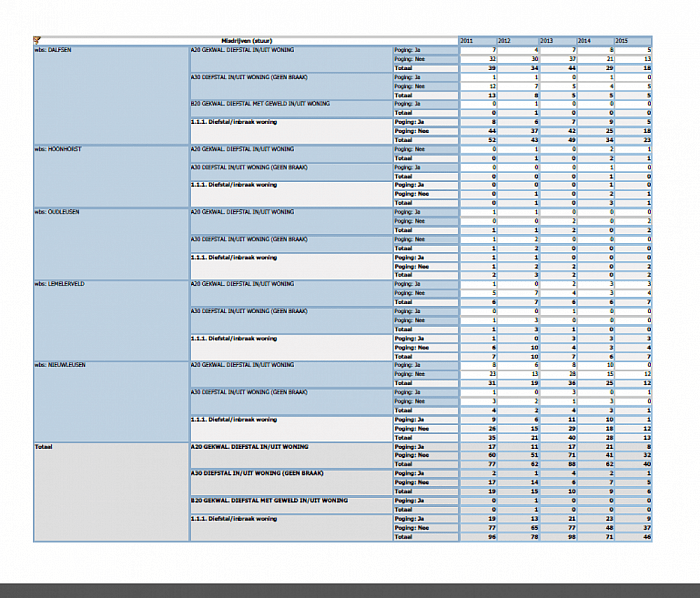Select the 2012 grand total 78 in the bottom row
The width and height of the screenshot is (700, 598).
tap(534, 537)
